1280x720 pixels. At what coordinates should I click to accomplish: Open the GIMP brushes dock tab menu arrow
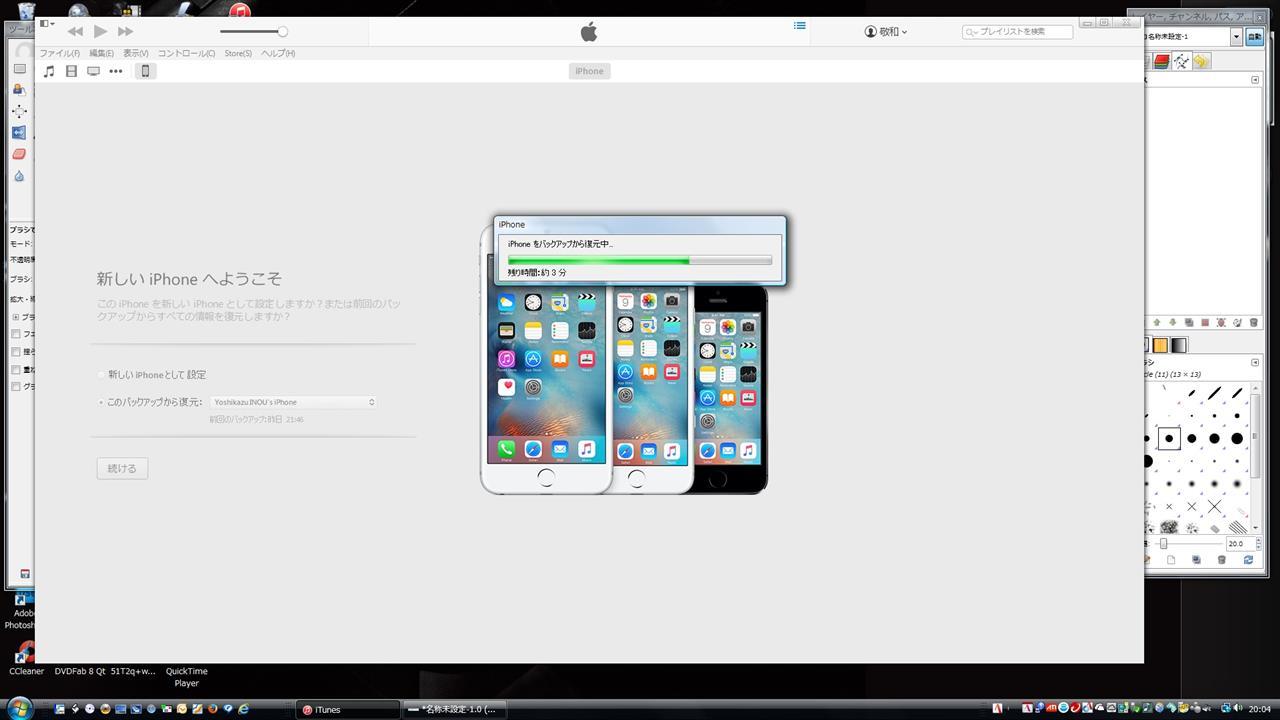point(1256,362)
